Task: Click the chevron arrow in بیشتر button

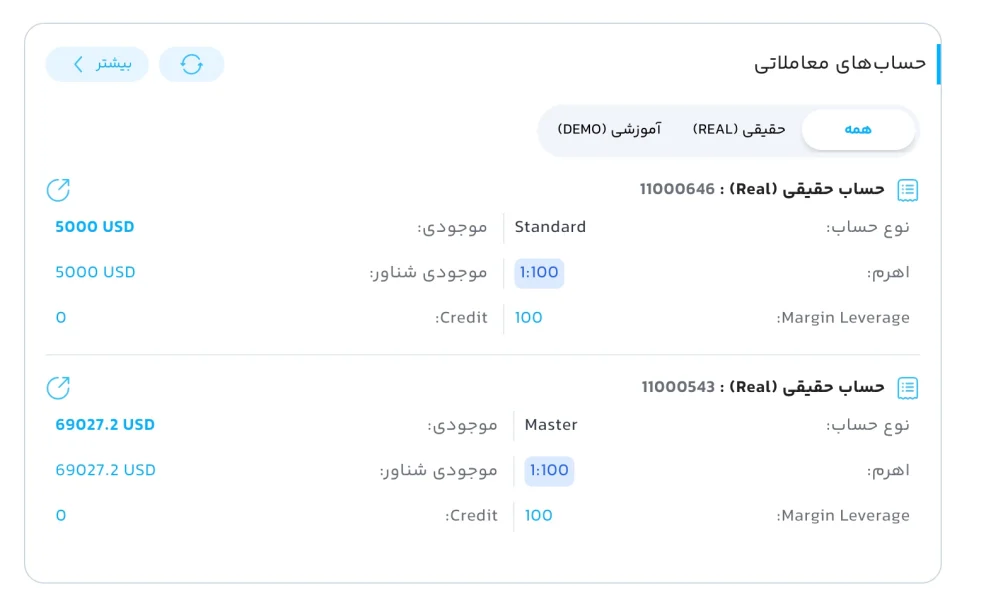Action: 78,65
